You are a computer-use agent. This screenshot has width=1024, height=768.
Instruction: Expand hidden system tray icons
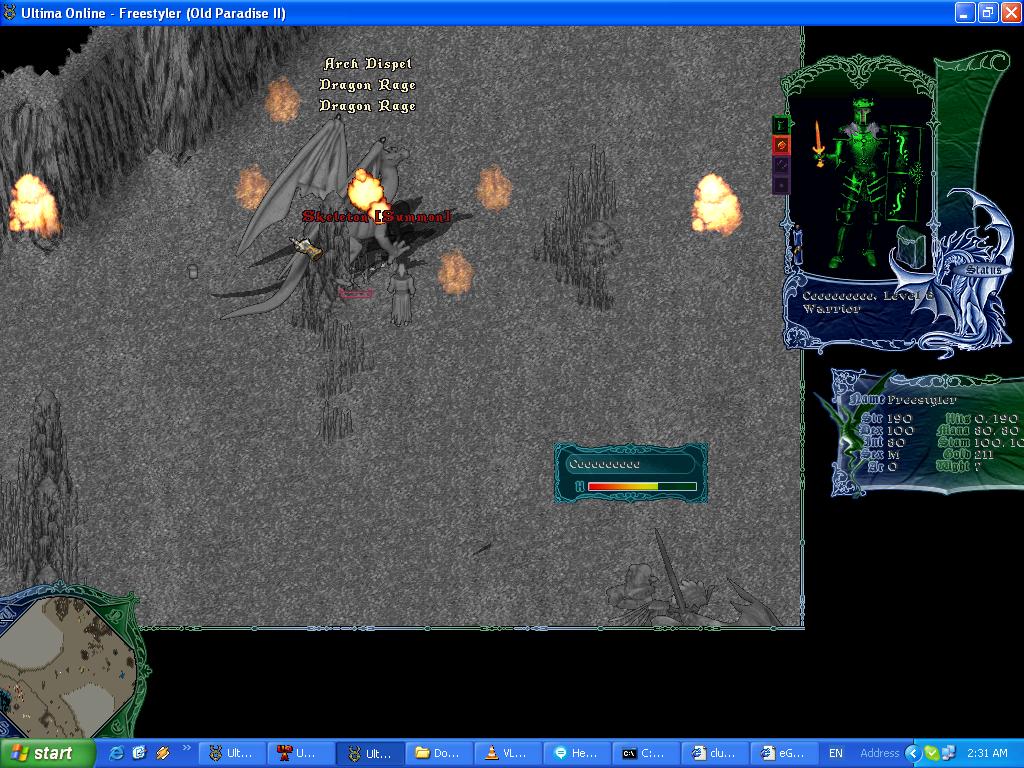click(x=912, y=753)
